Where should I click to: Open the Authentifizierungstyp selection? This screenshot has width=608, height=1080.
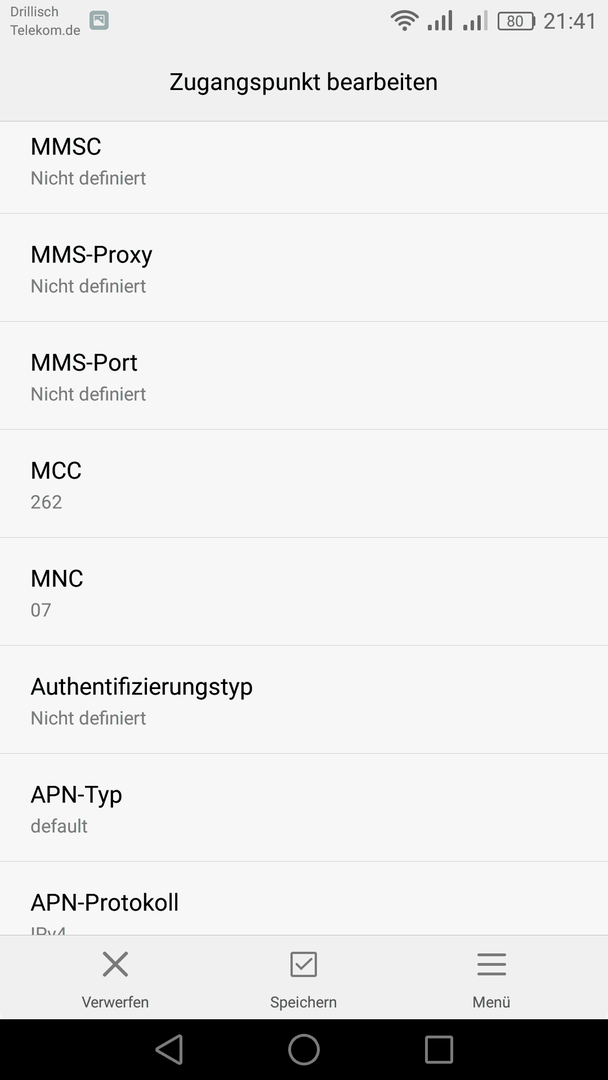tap(304, 700)
